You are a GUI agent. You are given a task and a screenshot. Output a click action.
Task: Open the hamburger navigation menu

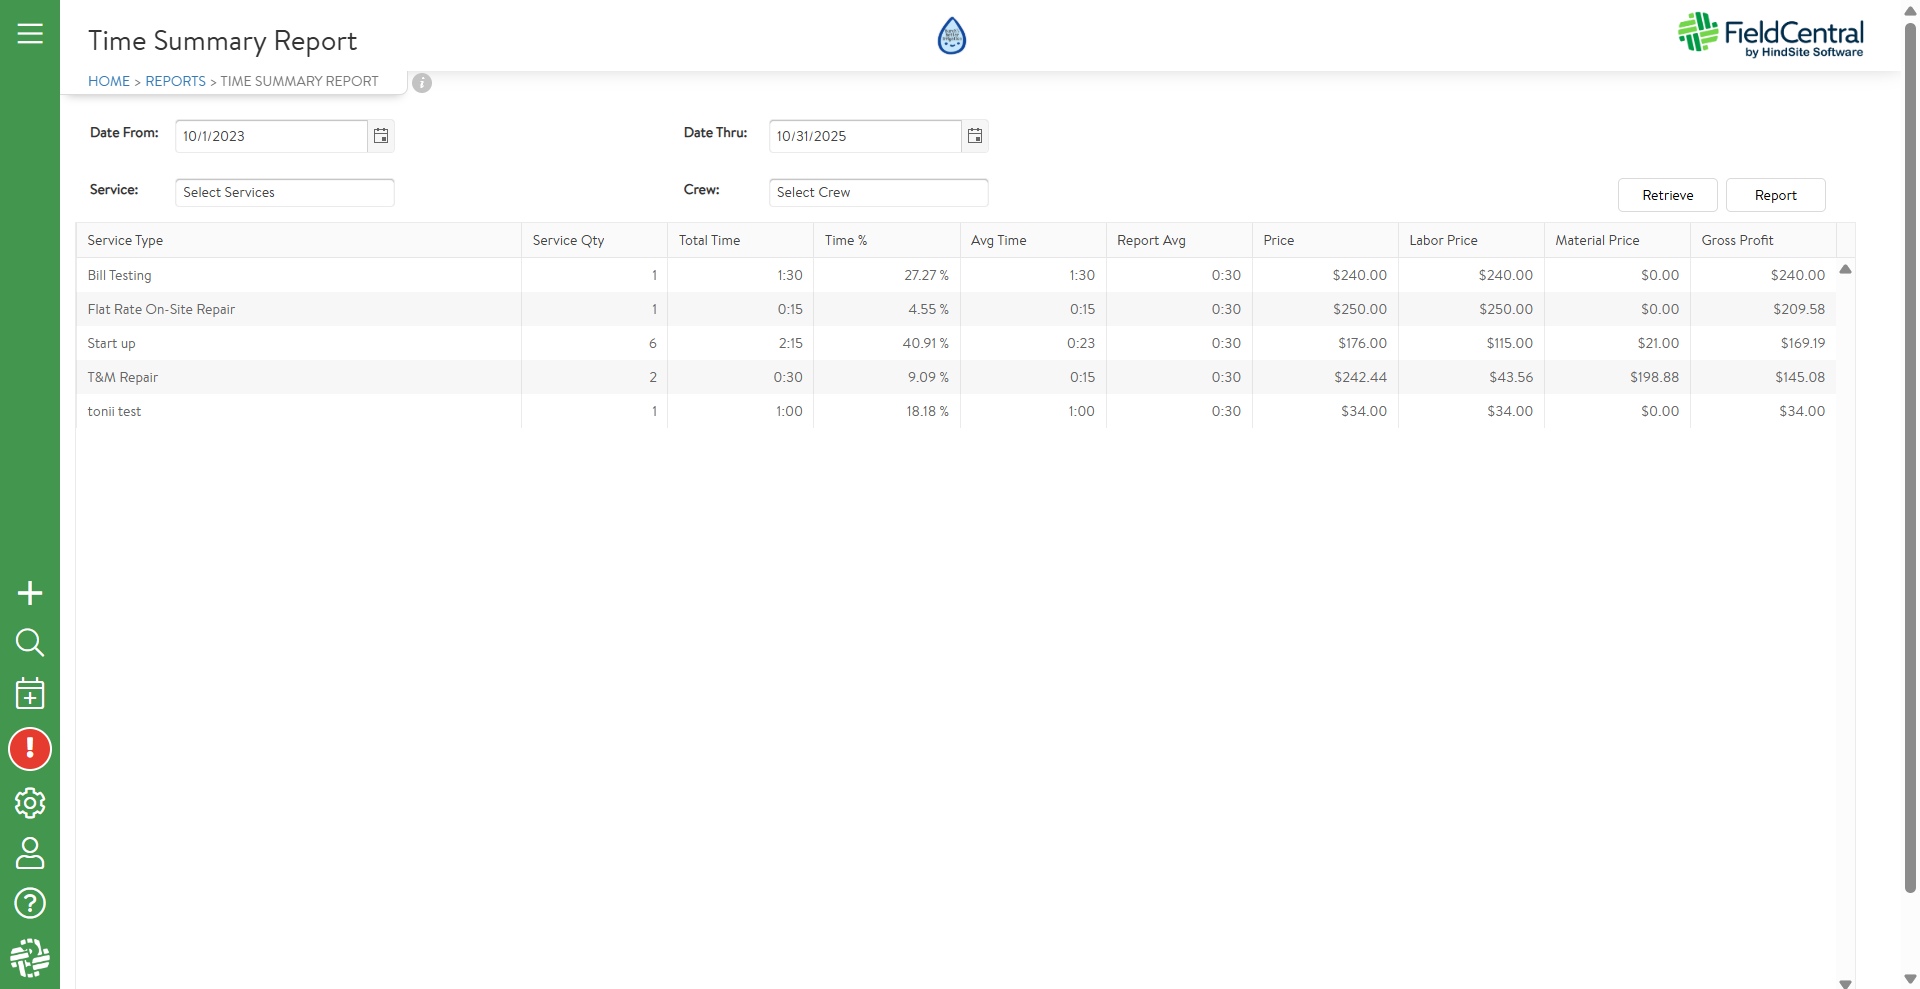point(30,34)
